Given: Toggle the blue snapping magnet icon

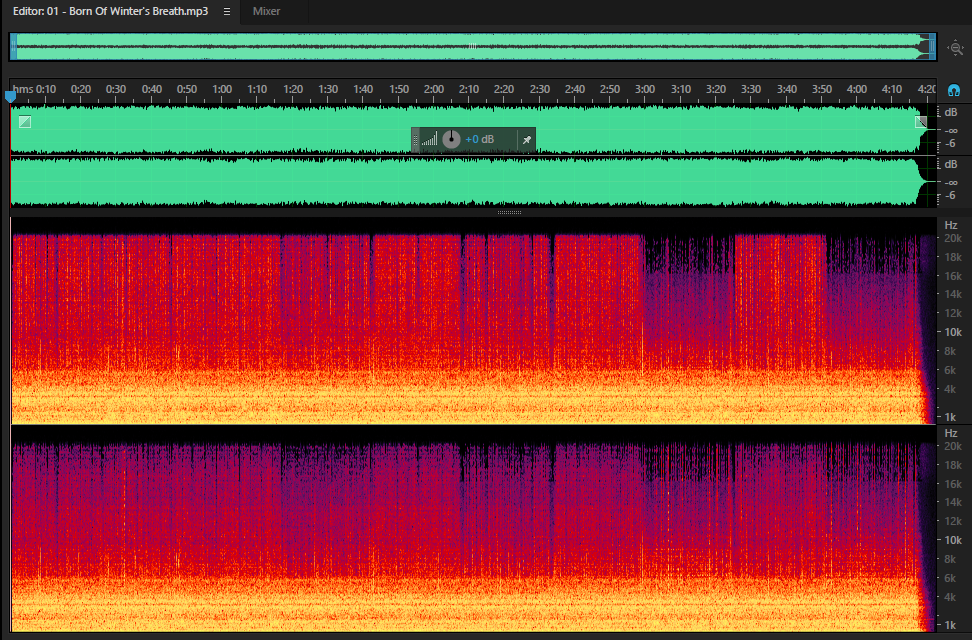Looking at the screenshot, I should [x=954, y=91].
